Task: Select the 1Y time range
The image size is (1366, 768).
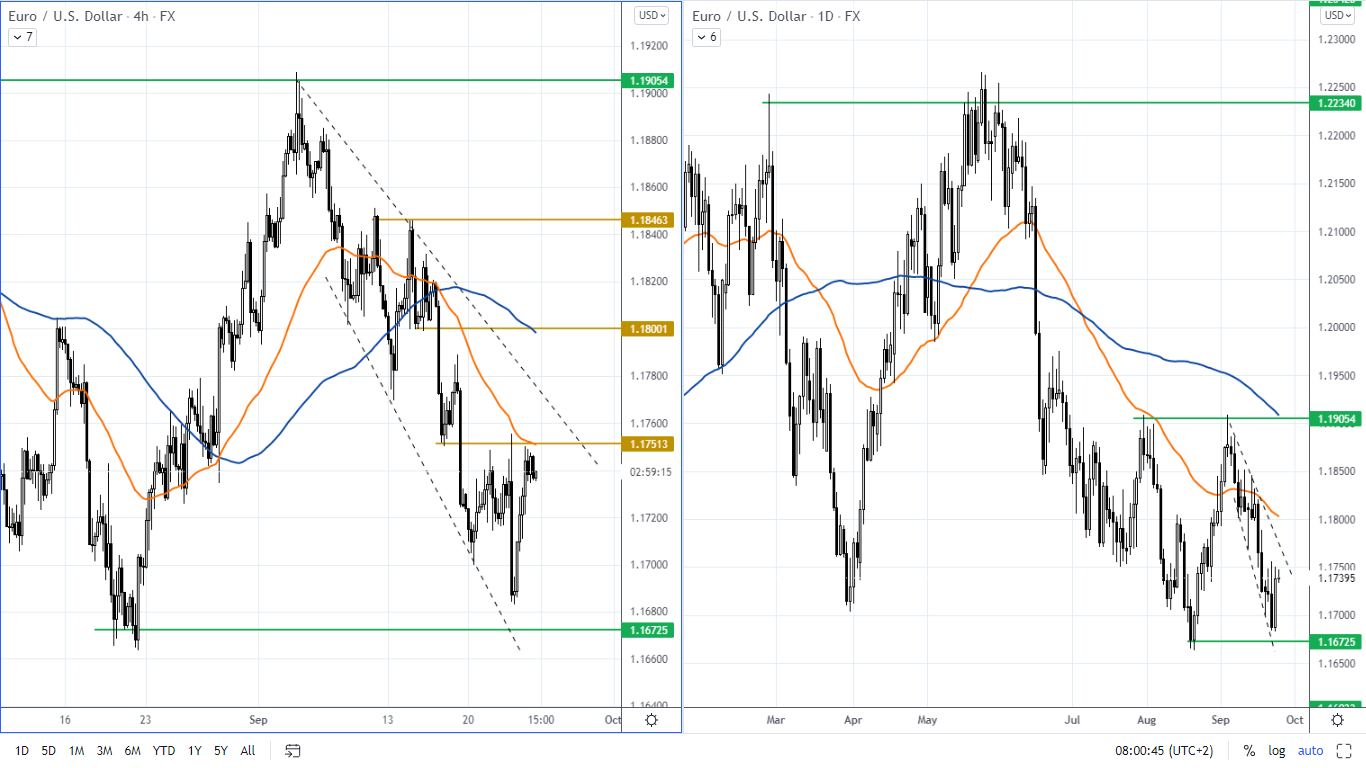Action: point(195,750)
